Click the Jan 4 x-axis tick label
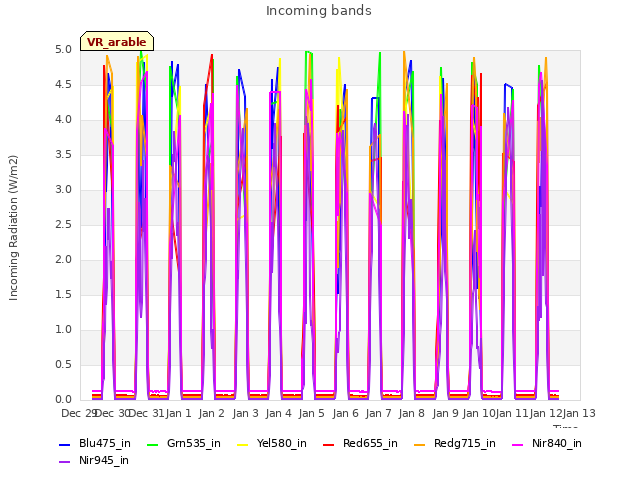The image size is (640, 480). [278, 413]
